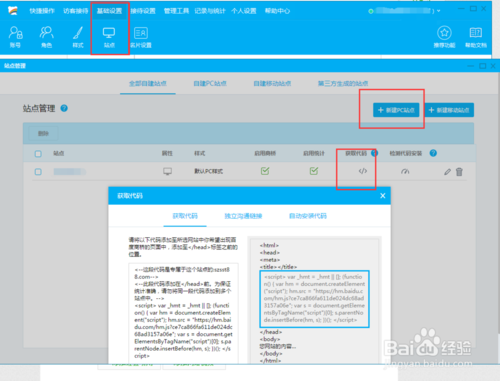Open the 名片设置 card settings icon

pos(141,33)
